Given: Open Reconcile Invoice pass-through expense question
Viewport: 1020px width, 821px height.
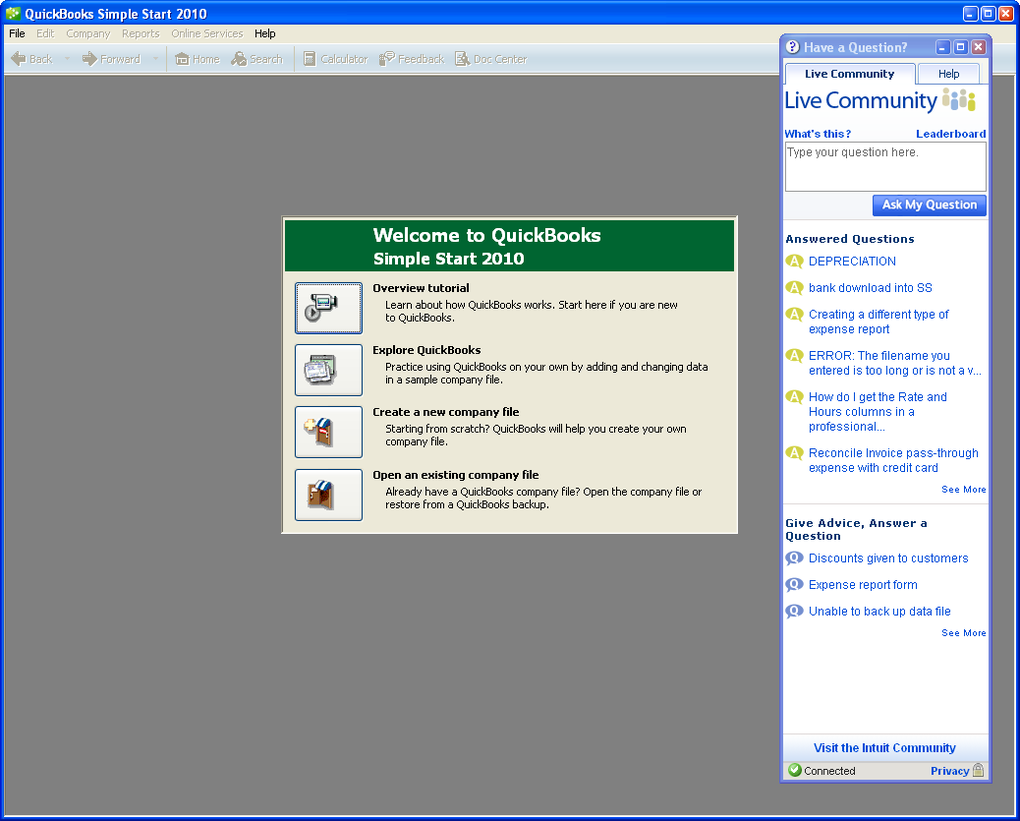Looking at the screenshot, I should pyautogui.click(x=894, y=461).
